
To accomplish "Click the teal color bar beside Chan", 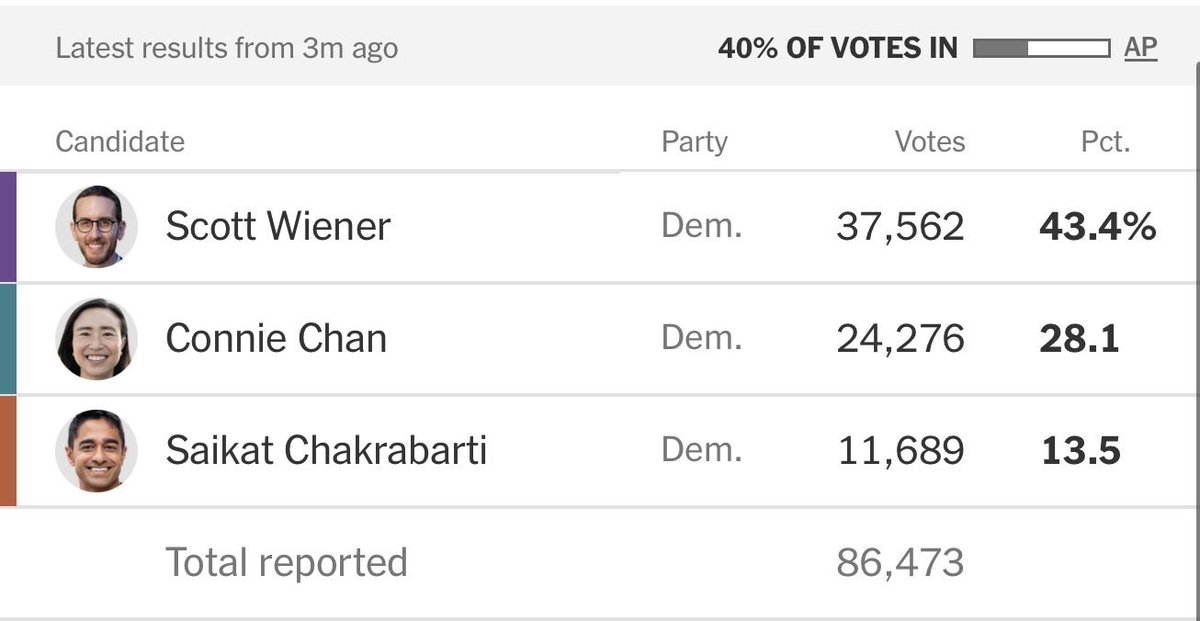I will [x=8, y=339].
